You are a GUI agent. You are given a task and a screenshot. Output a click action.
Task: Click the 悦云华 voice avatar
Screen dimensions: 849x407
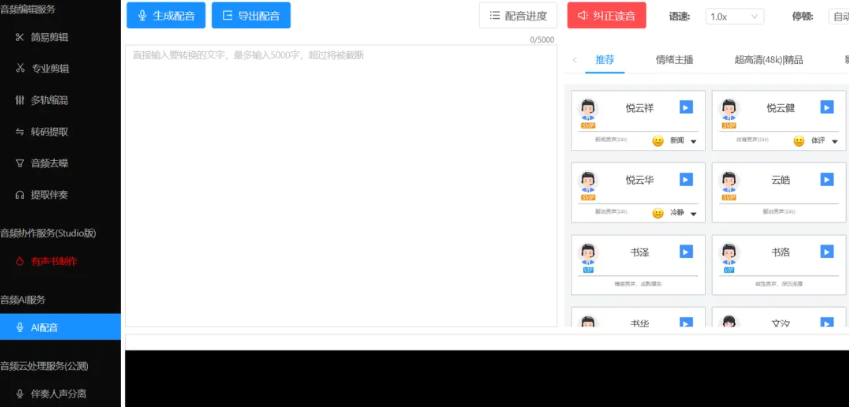588,182
